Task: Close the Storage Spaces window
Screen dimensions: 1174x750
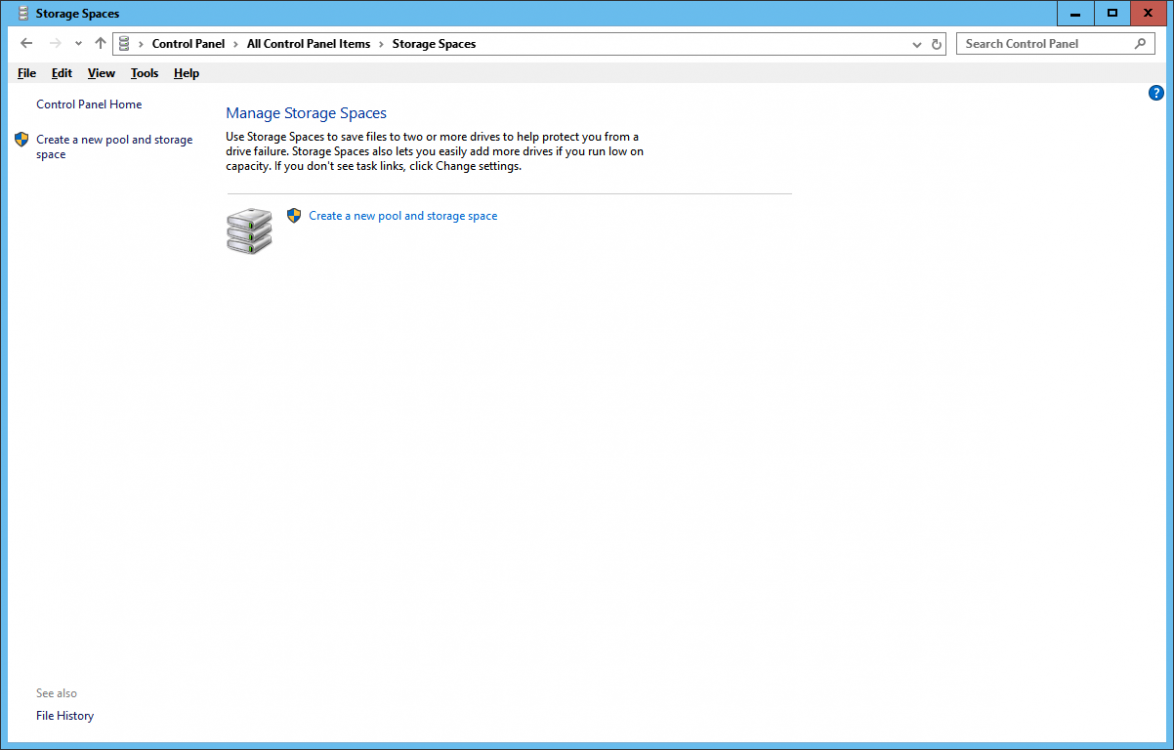Action: [x=1148, y=13]
